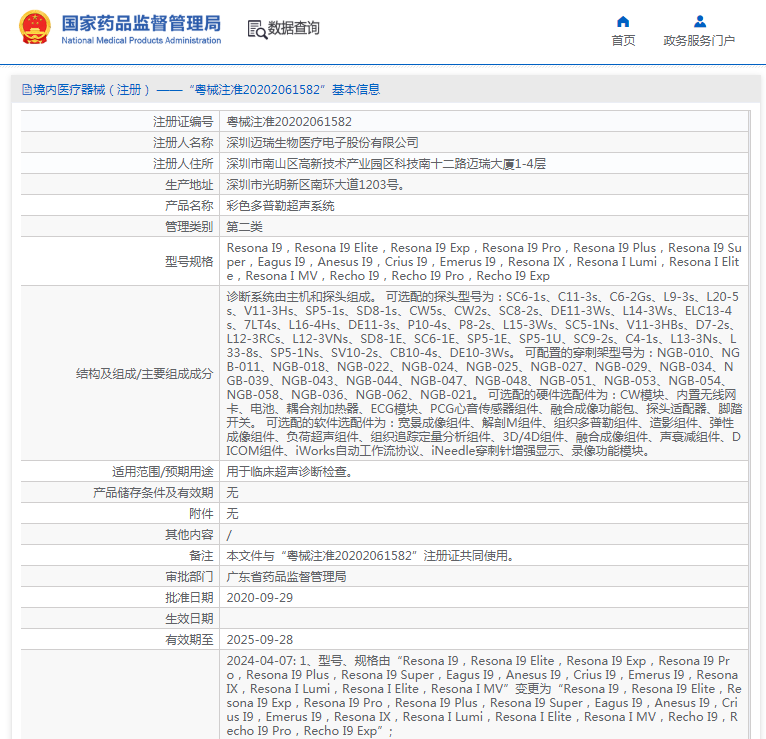This screenshot has width=766, height=739.
Task: Select 广东省药品监督管理局 value
Action: click(287, 577)
